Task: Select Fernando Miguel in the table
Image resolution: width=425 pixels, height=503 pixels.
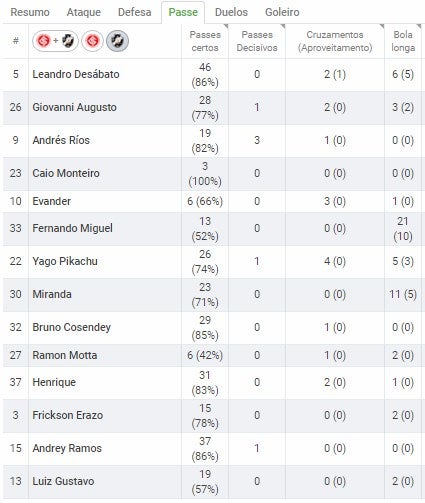Action: 72,228
